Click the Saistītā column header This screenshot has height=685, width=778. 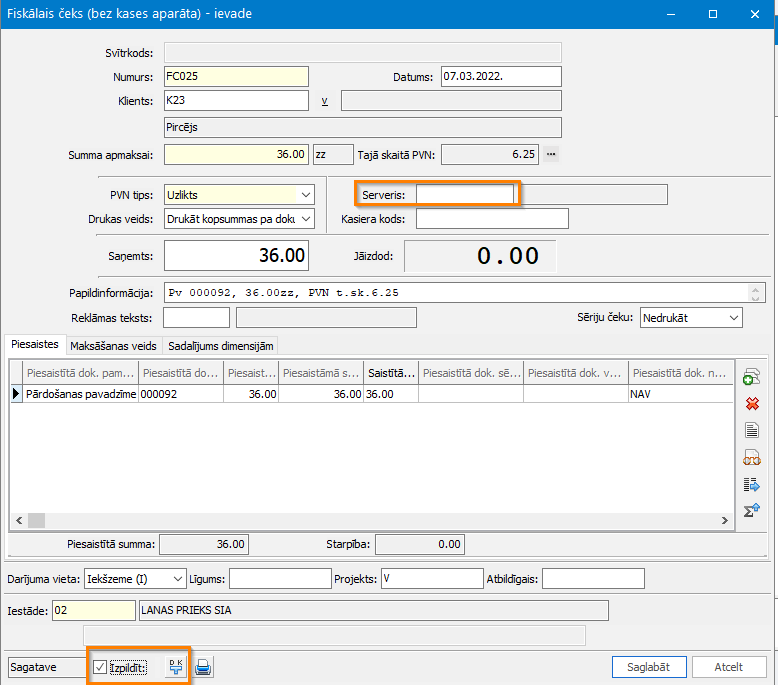pyautogui.click(x=390, y=373)
